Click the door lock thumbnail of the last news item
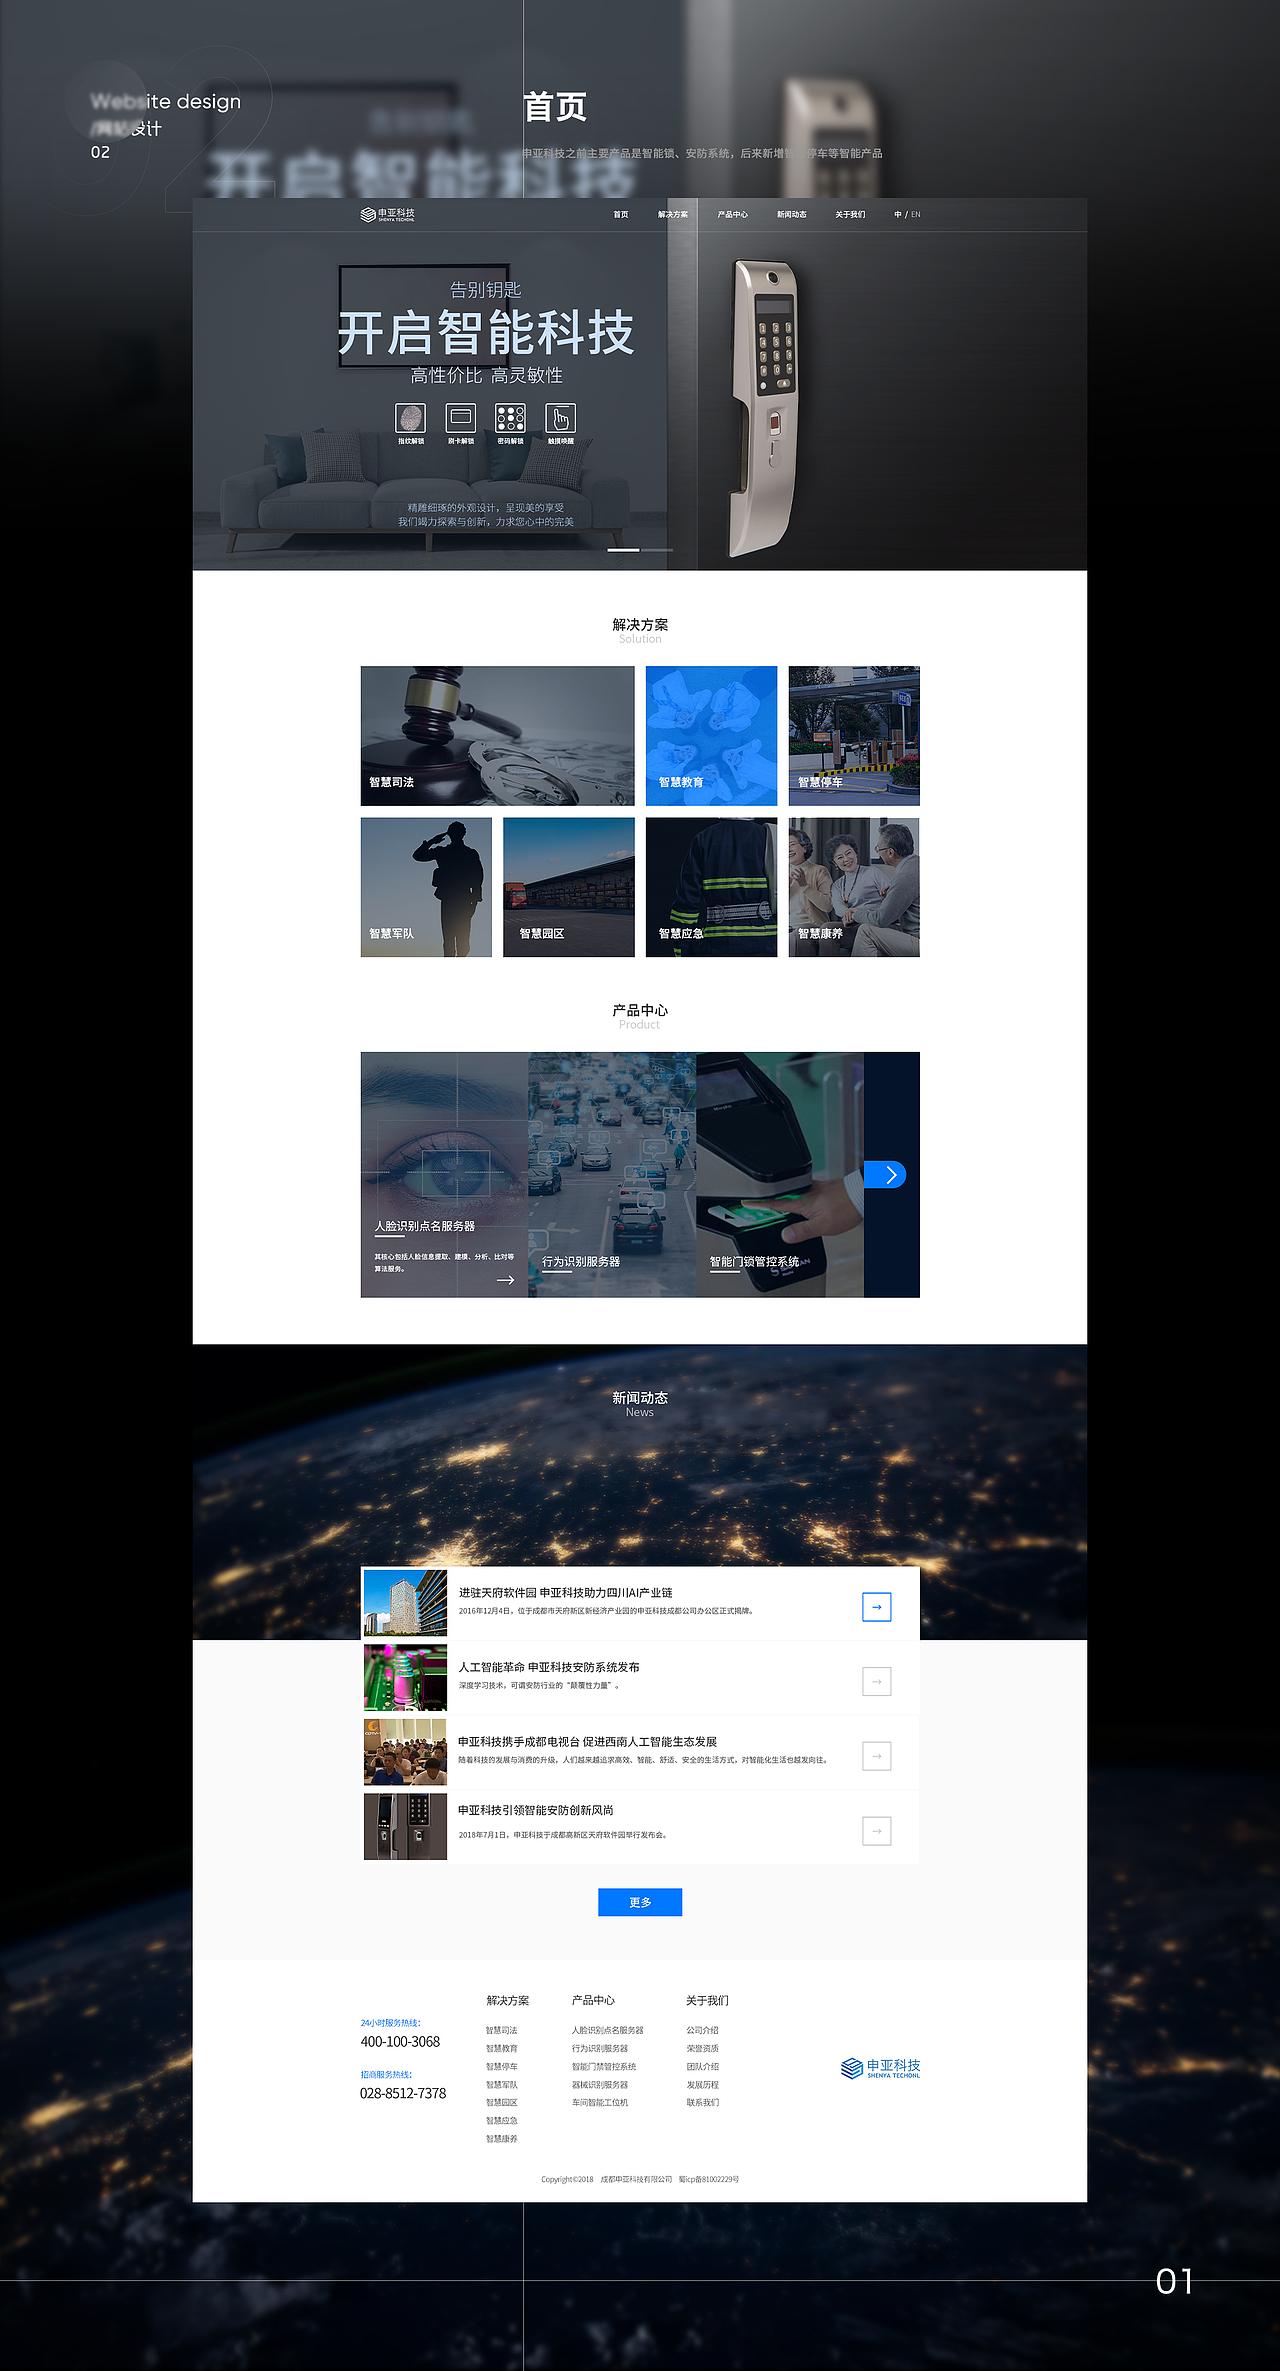The width and height of the screenshot is (1280, 2371). point(405,1826)
